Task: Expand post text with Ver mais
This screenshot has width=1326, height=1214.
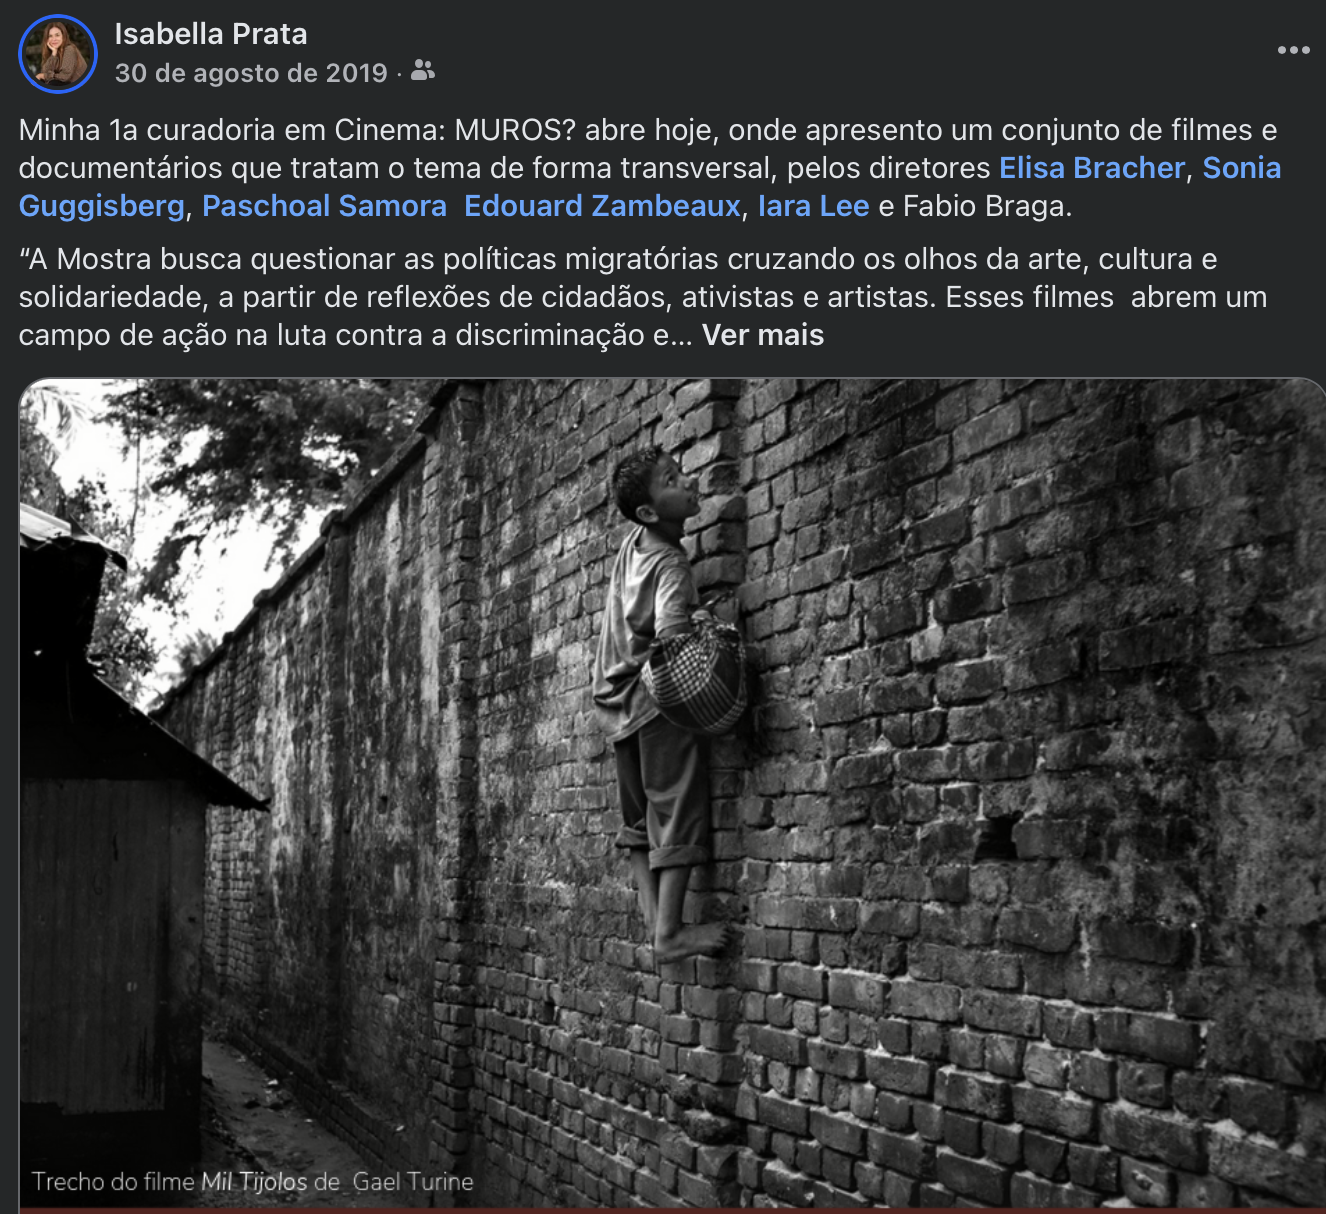Action: (763, 335)
